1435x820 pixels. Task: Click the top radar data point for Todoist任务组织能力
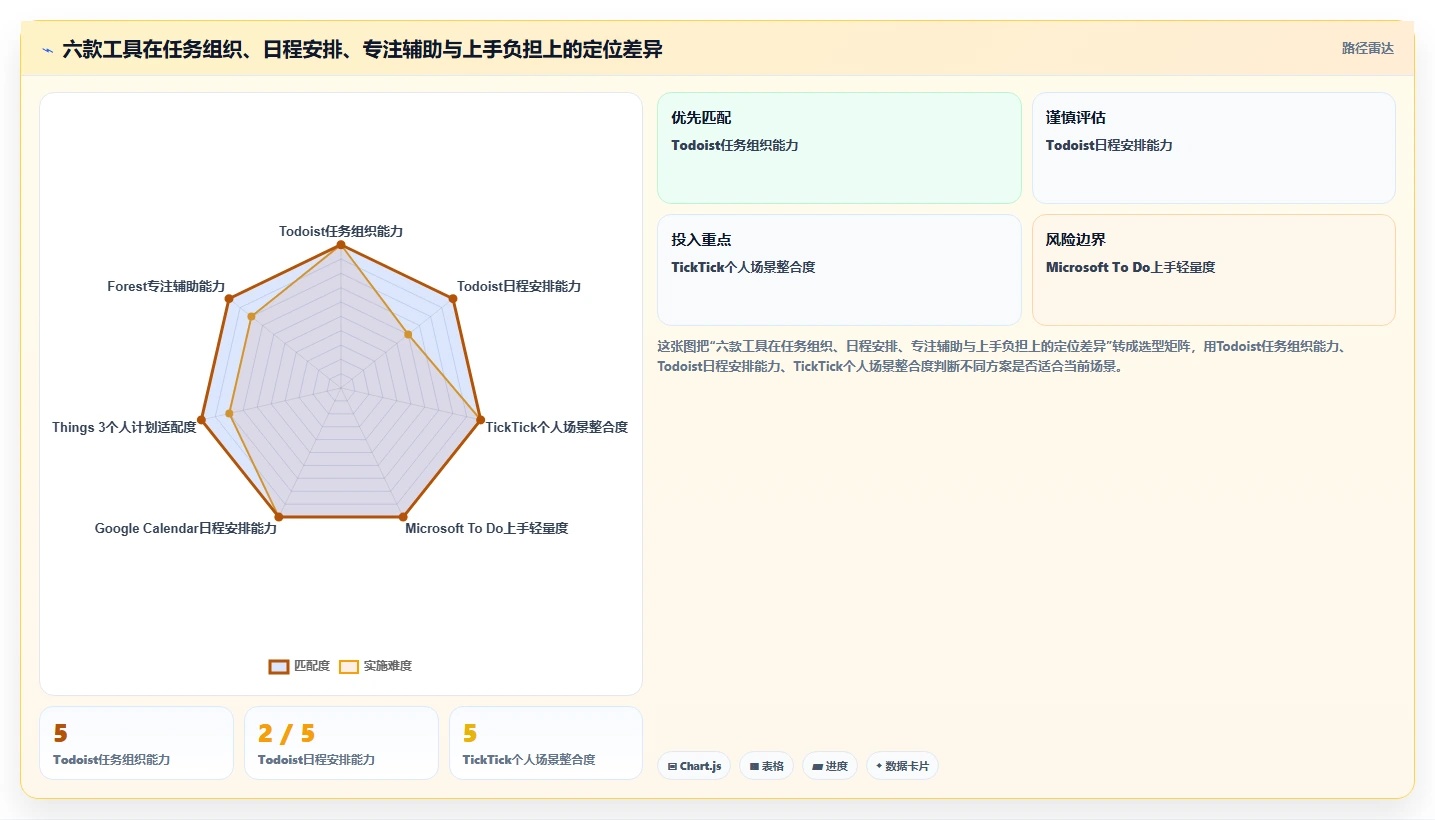point(341,245)
